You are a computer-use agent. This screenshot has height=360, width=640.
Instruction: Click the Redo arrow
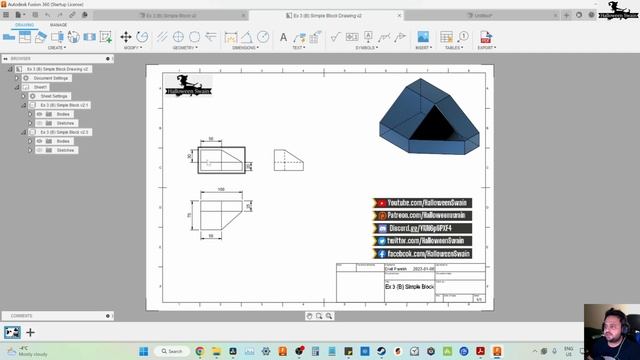(60, 15)
